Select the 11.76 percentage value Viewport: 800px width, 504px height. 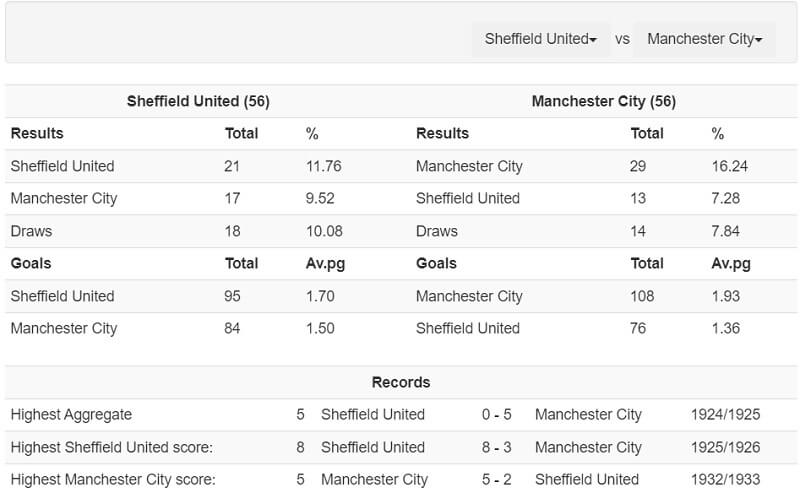[324, 166]
